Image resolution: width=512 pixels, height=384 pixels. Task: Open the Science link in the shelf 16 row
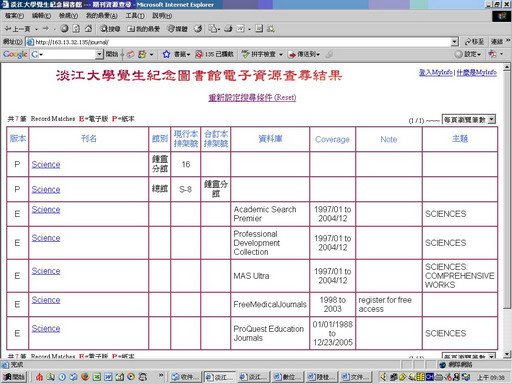tap(46, 164)
